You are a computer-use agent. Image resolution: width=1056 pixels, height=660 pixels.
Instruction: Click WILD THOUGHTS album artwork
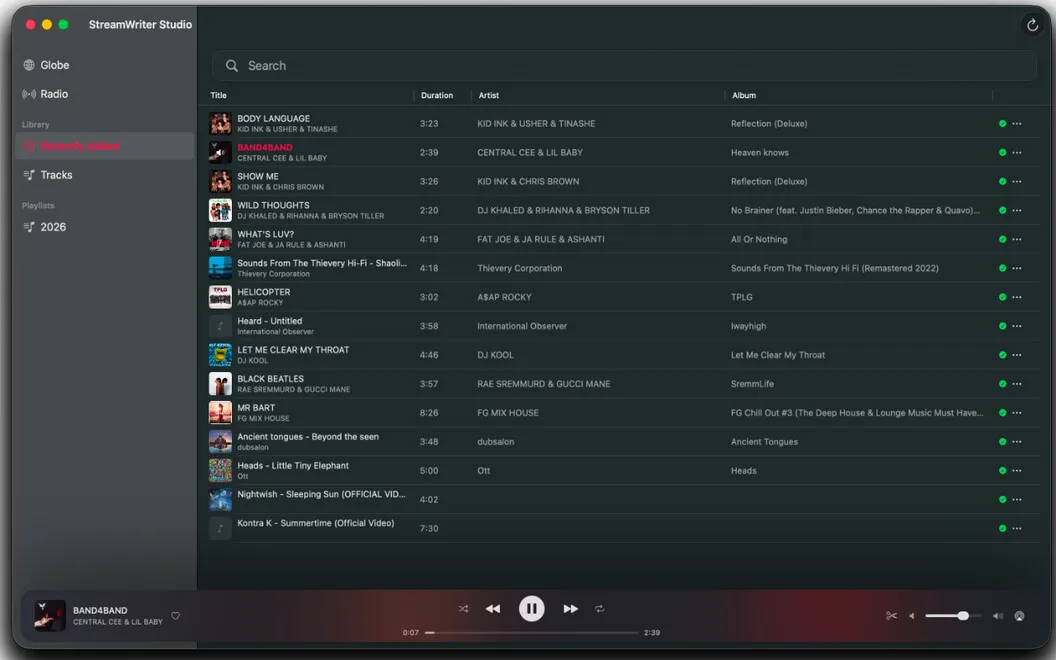(x=220, y=211)
